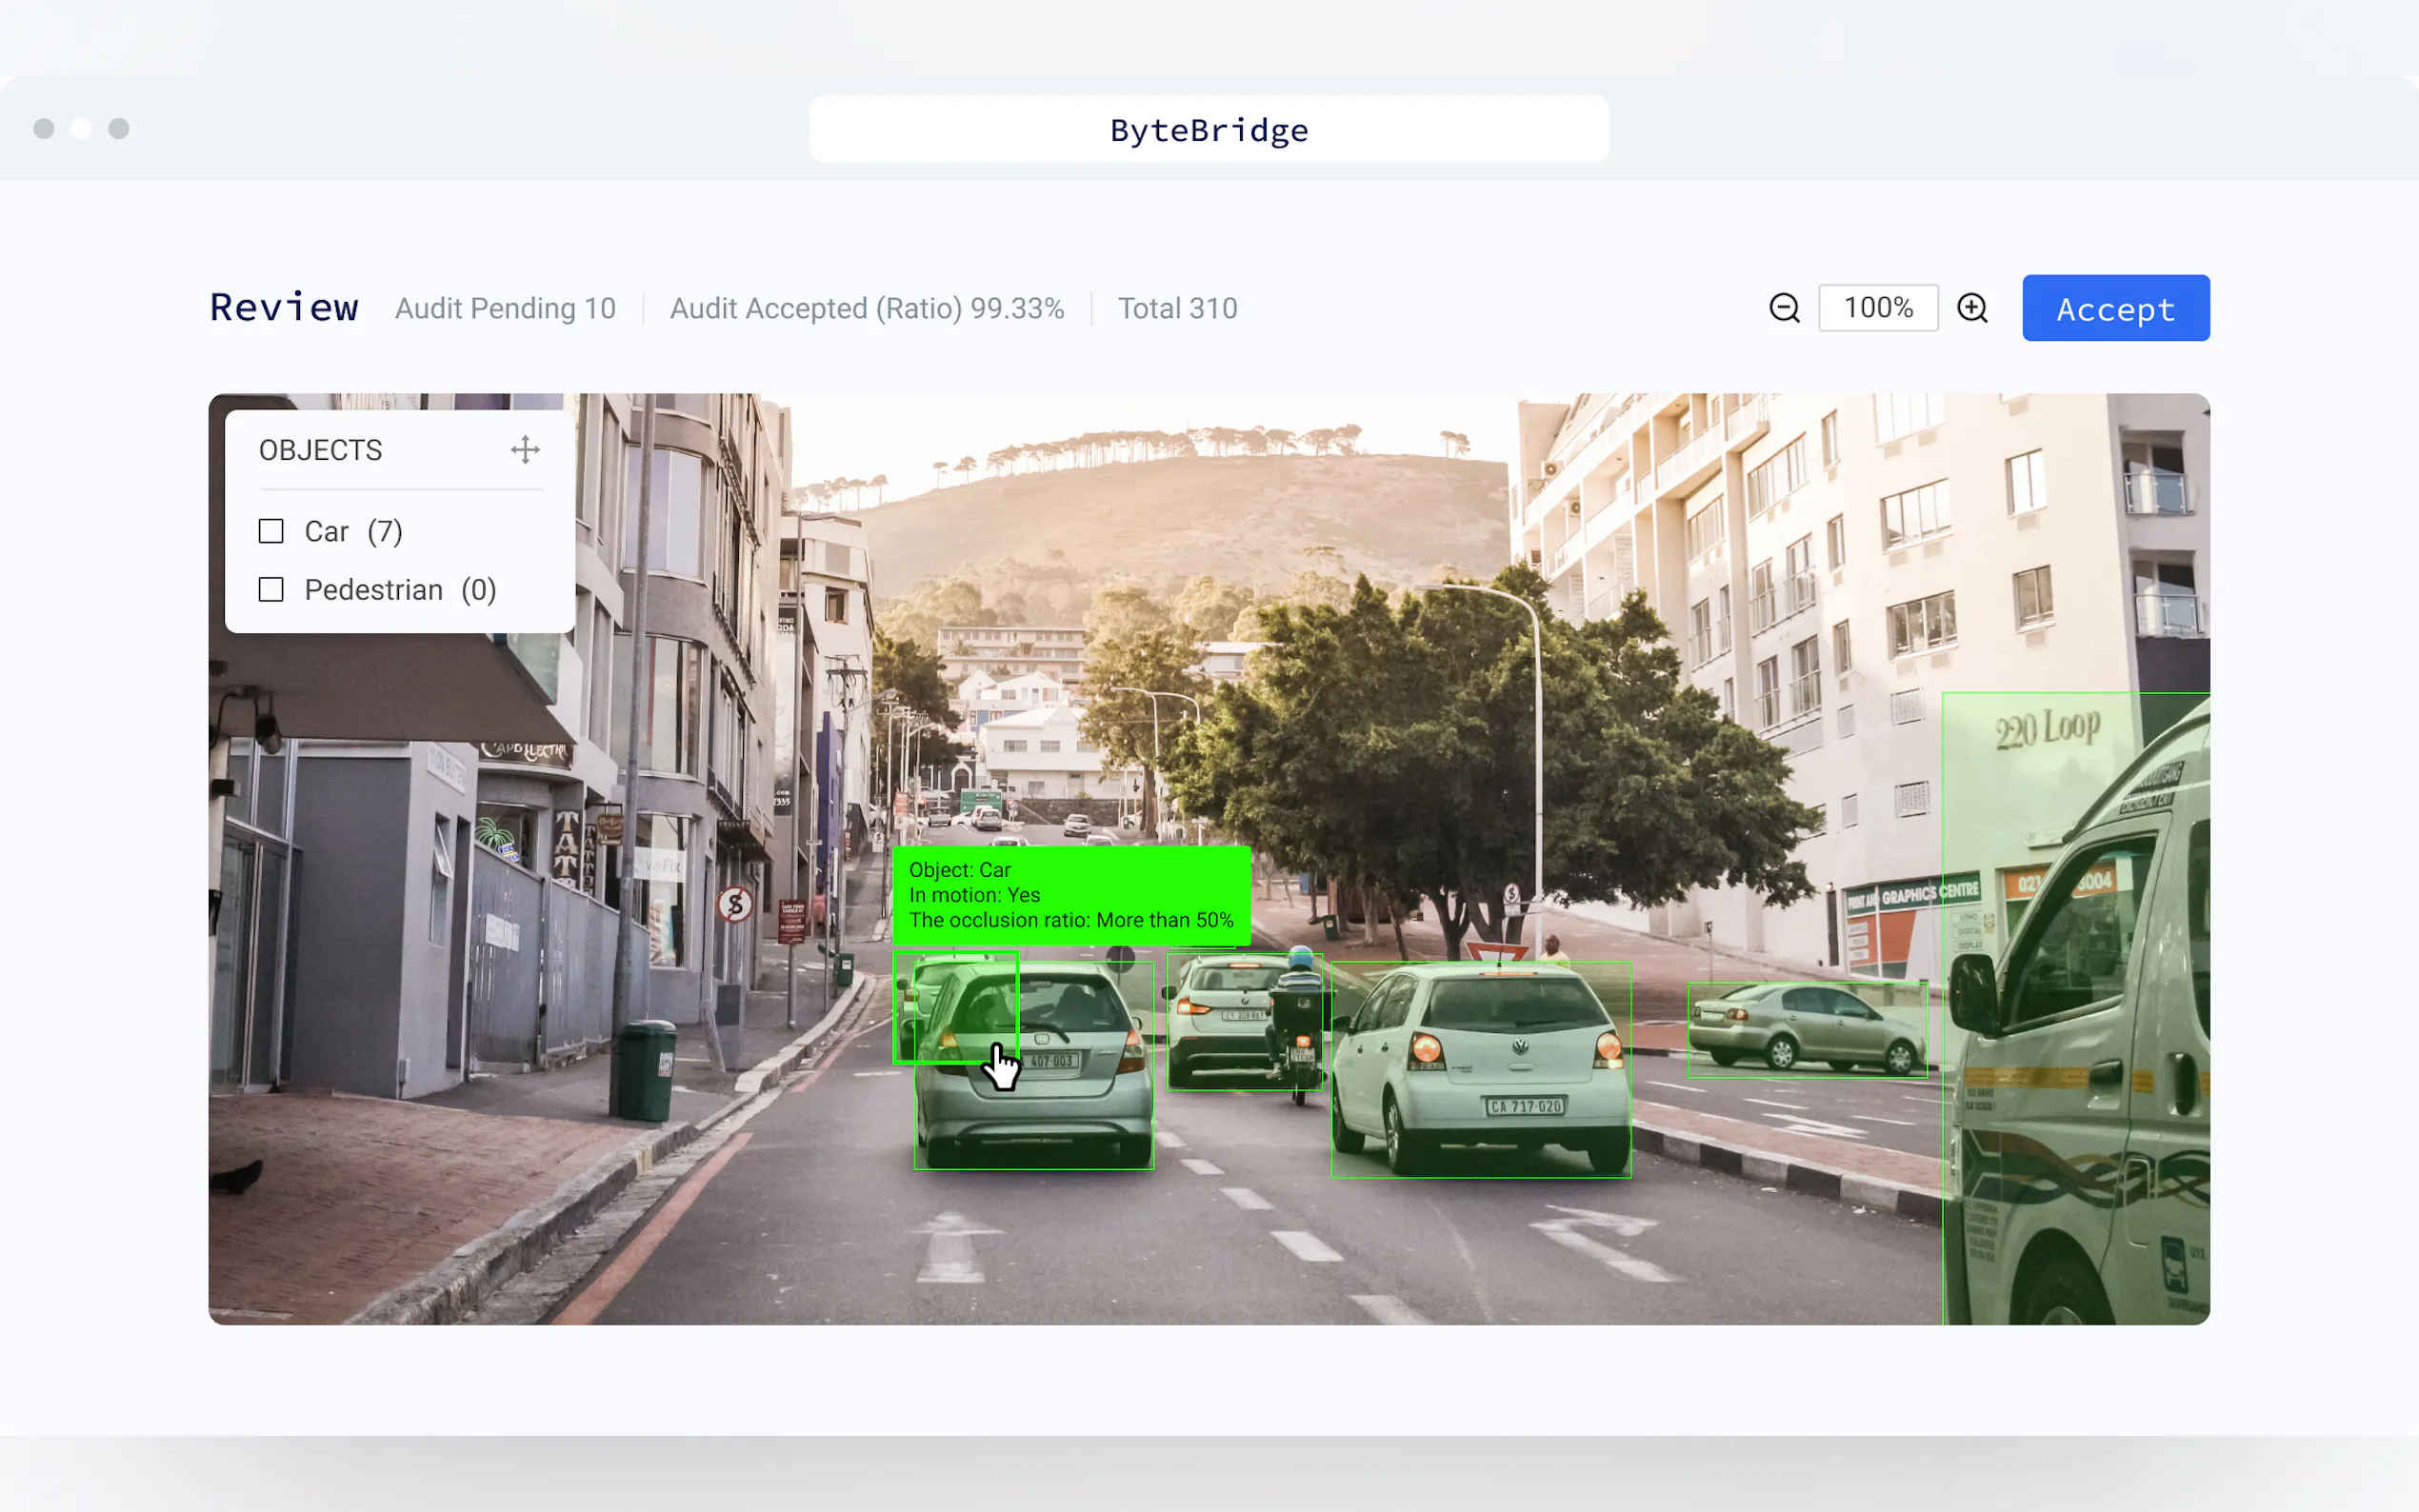Click the zoom in magnifier icon
Screen dimensions: 2419x1512
click(x=1972, y=308)
